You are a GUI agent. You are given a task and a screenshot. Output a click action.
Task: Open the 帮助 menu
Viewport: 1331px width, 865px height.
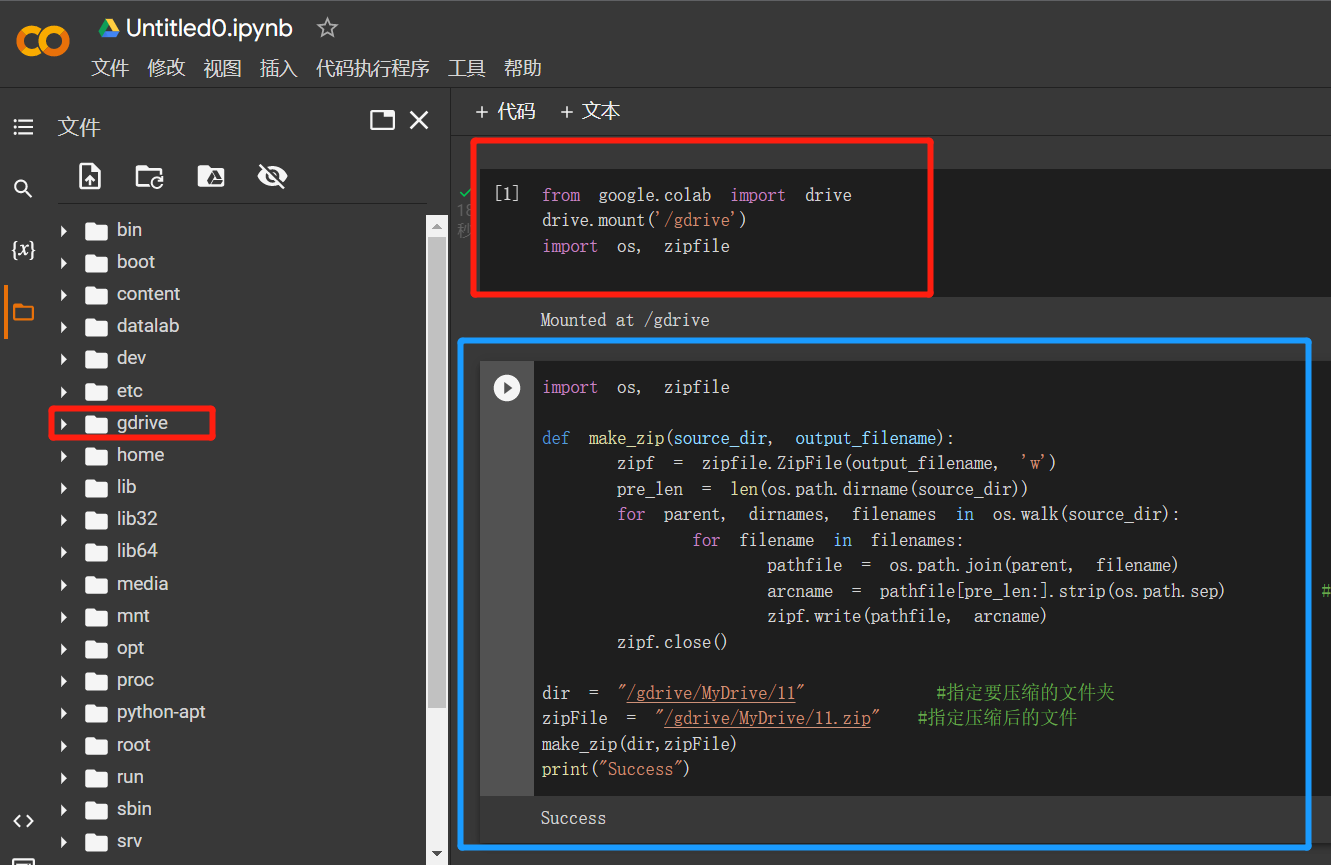[522, 68]
